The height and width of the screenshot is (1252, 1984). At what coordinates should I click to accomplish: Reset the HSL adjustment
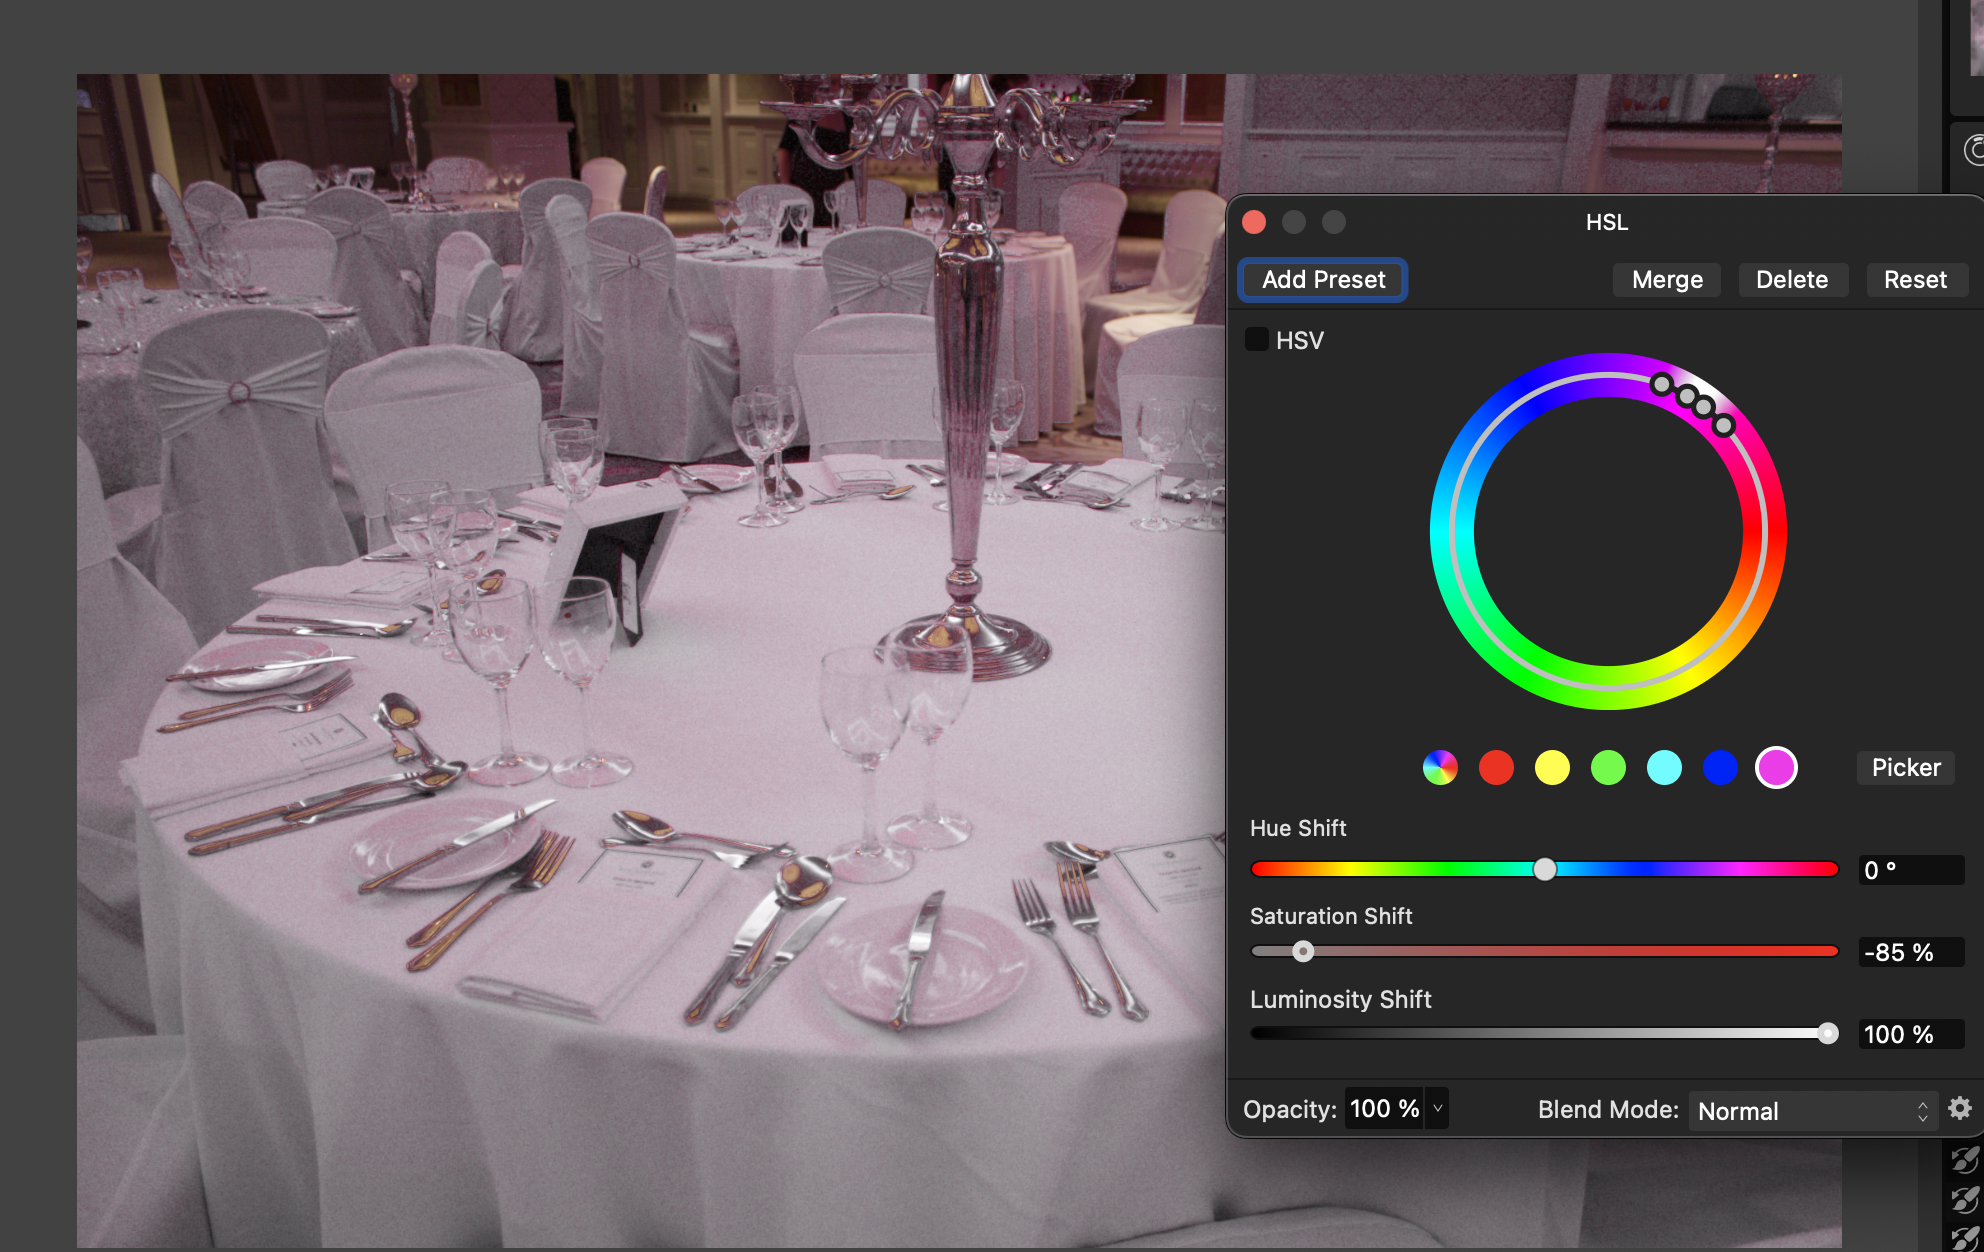click(x=1915, y=280)
